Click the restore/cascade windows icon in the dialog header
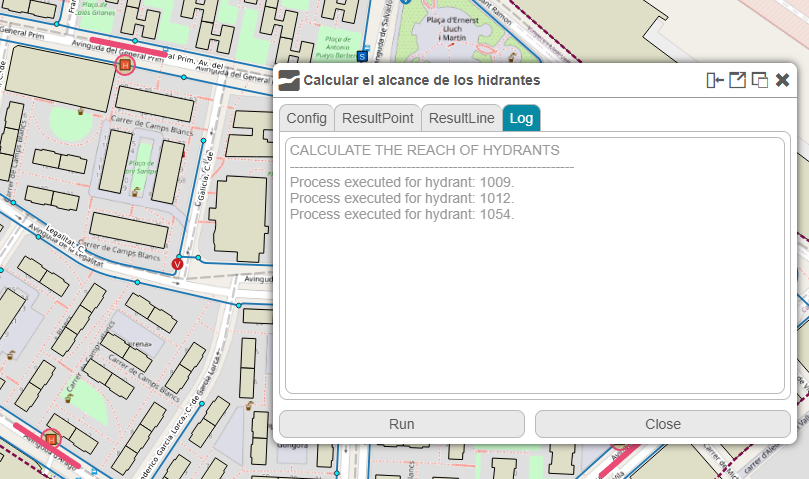This screenshot has height=479, width=809. pos(760,81)
